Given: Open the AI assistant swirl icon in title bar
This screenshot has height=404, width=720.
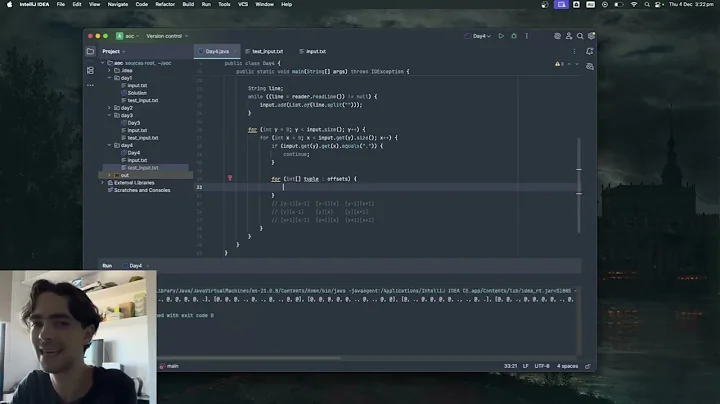Looking at the screenshot, I should click(x=557, y=36).
